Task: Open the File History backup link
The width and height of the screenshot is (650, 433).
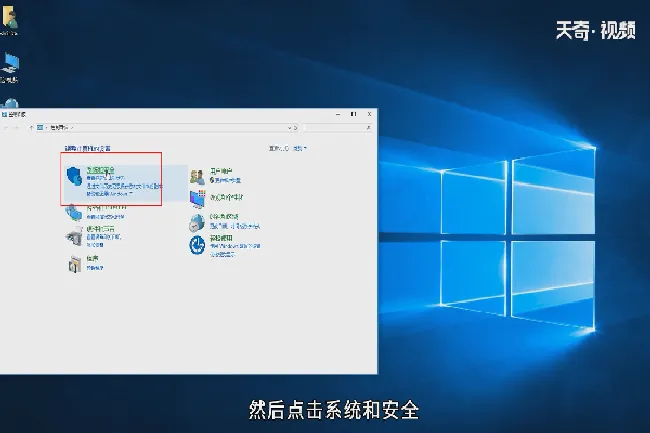Action: tap(124, 186)
